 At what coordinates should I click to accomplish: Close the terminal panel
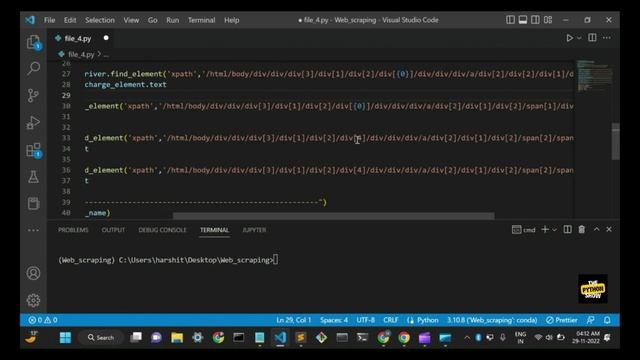point(609,230)
